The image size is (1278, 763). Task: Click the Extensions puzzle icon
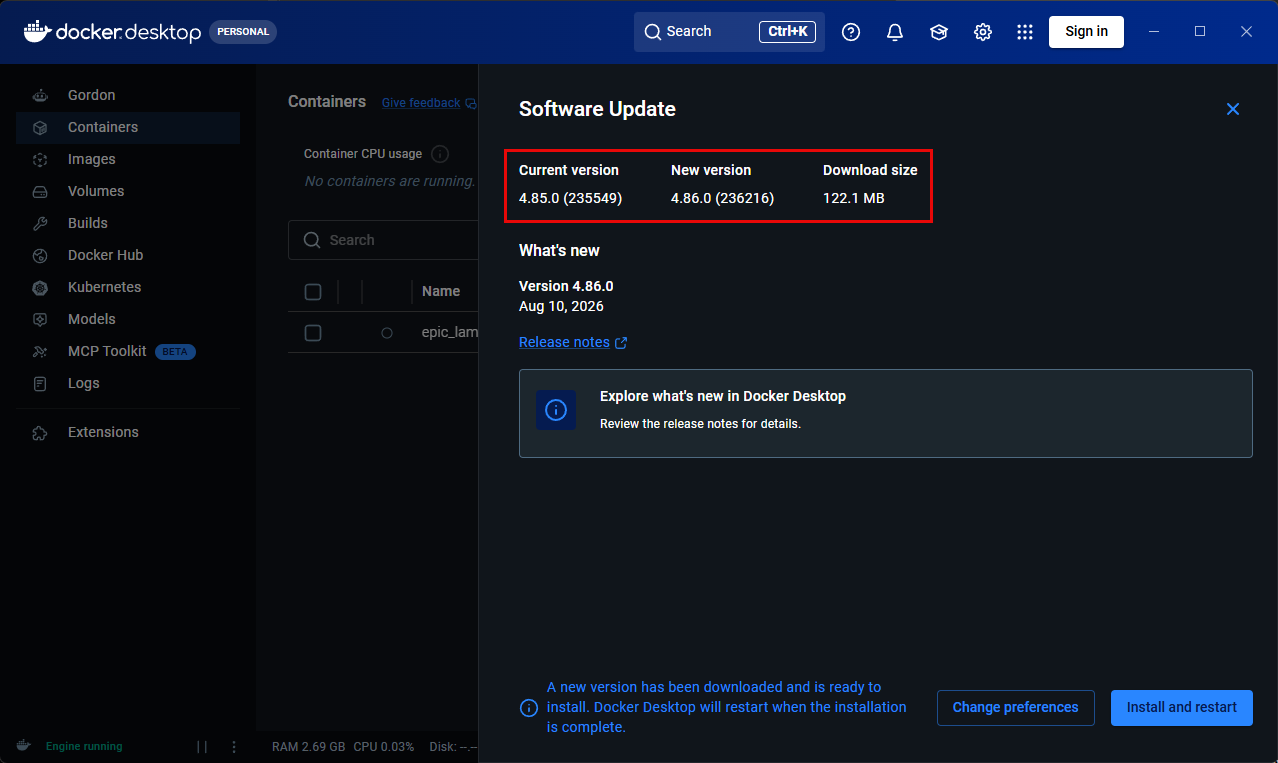click(40, 432)
